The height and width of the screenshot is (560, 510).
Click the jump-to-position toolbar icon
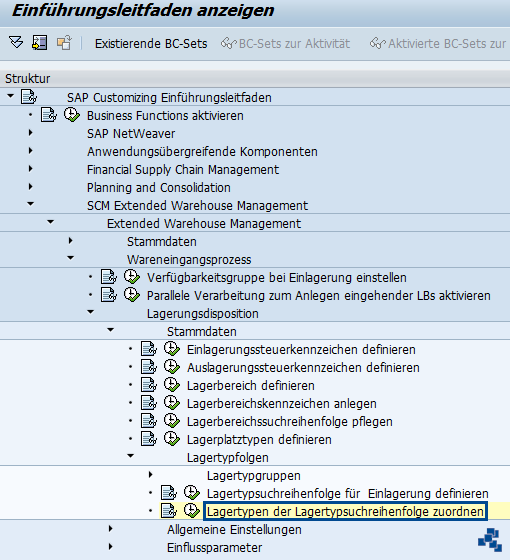click(x=40, y=42)
